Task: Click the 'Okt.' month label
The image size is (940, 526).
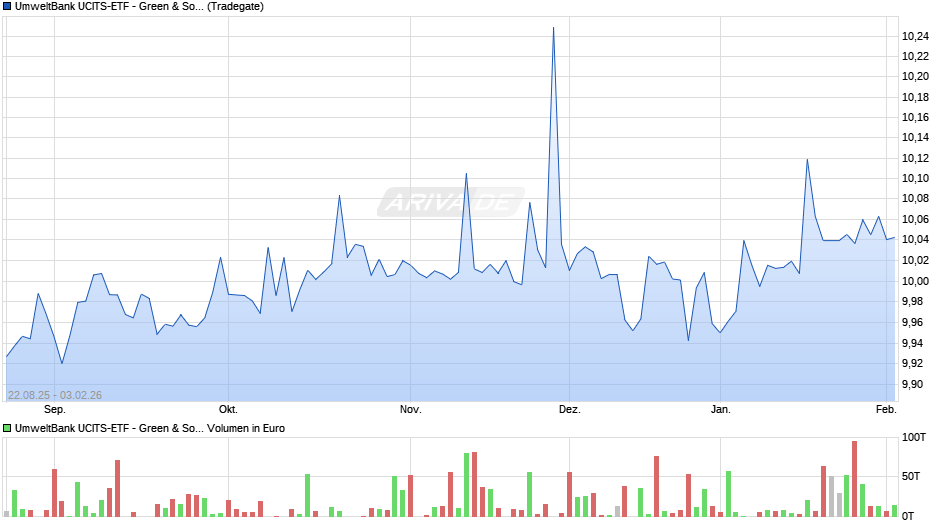Action: 228,410
